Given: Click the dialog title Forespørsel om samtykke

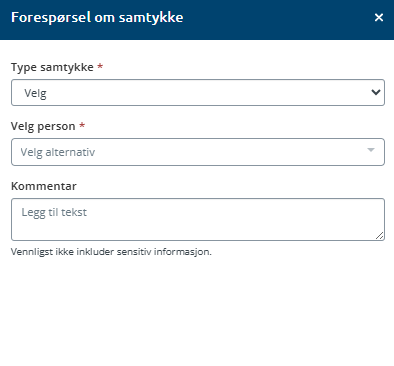Looking at the screenshot, I should [97, 18].
